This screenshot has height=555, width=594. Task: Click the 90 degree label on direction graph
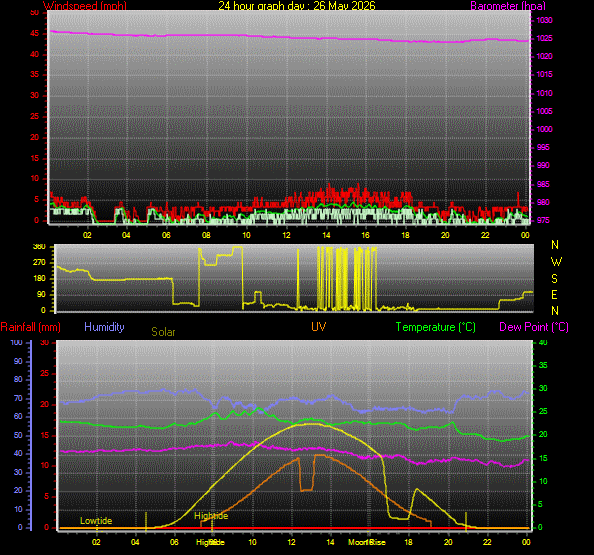(x=41, y=294)
